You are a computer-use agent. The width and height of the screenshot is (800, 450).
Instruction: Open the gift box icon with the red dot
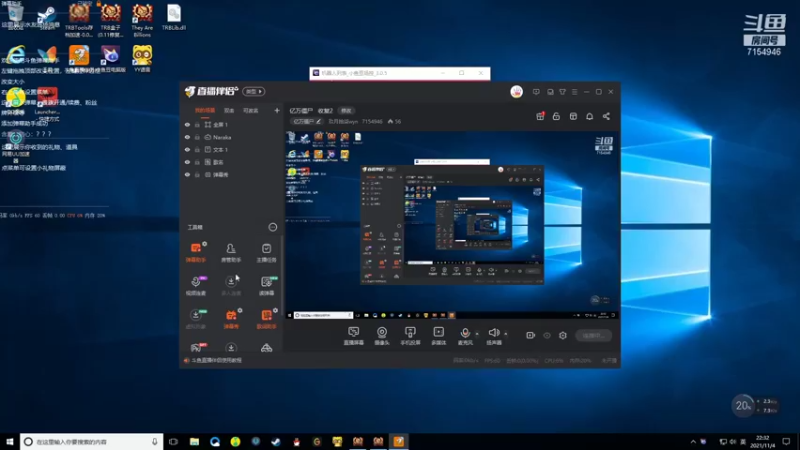pos(540,116)
